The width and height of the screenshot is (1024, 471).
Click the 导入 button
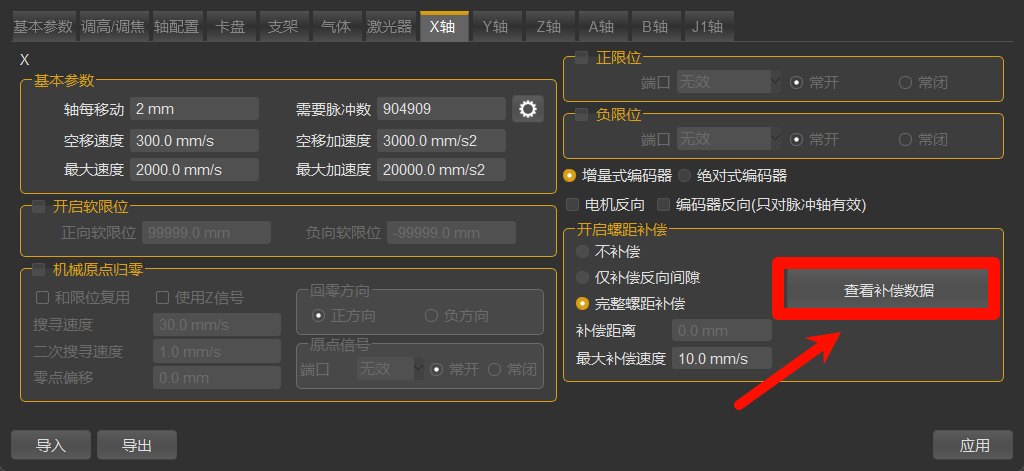[x=51, y=446]
